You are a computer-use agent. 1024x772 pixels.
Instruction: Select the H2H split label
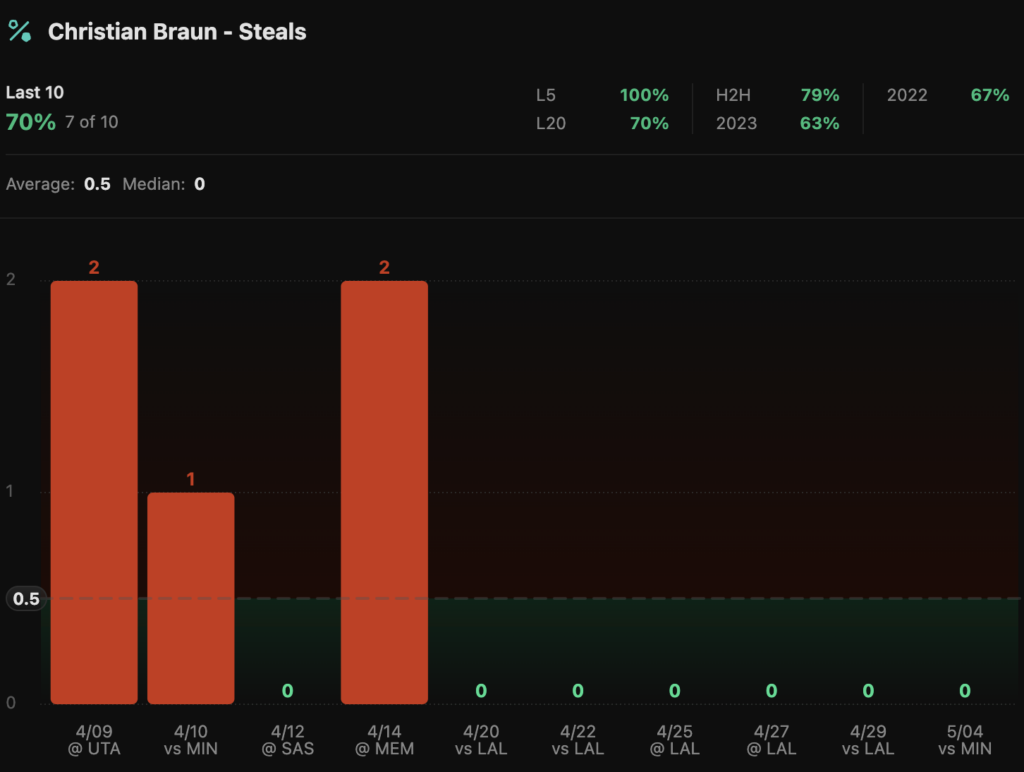point(733,95)
